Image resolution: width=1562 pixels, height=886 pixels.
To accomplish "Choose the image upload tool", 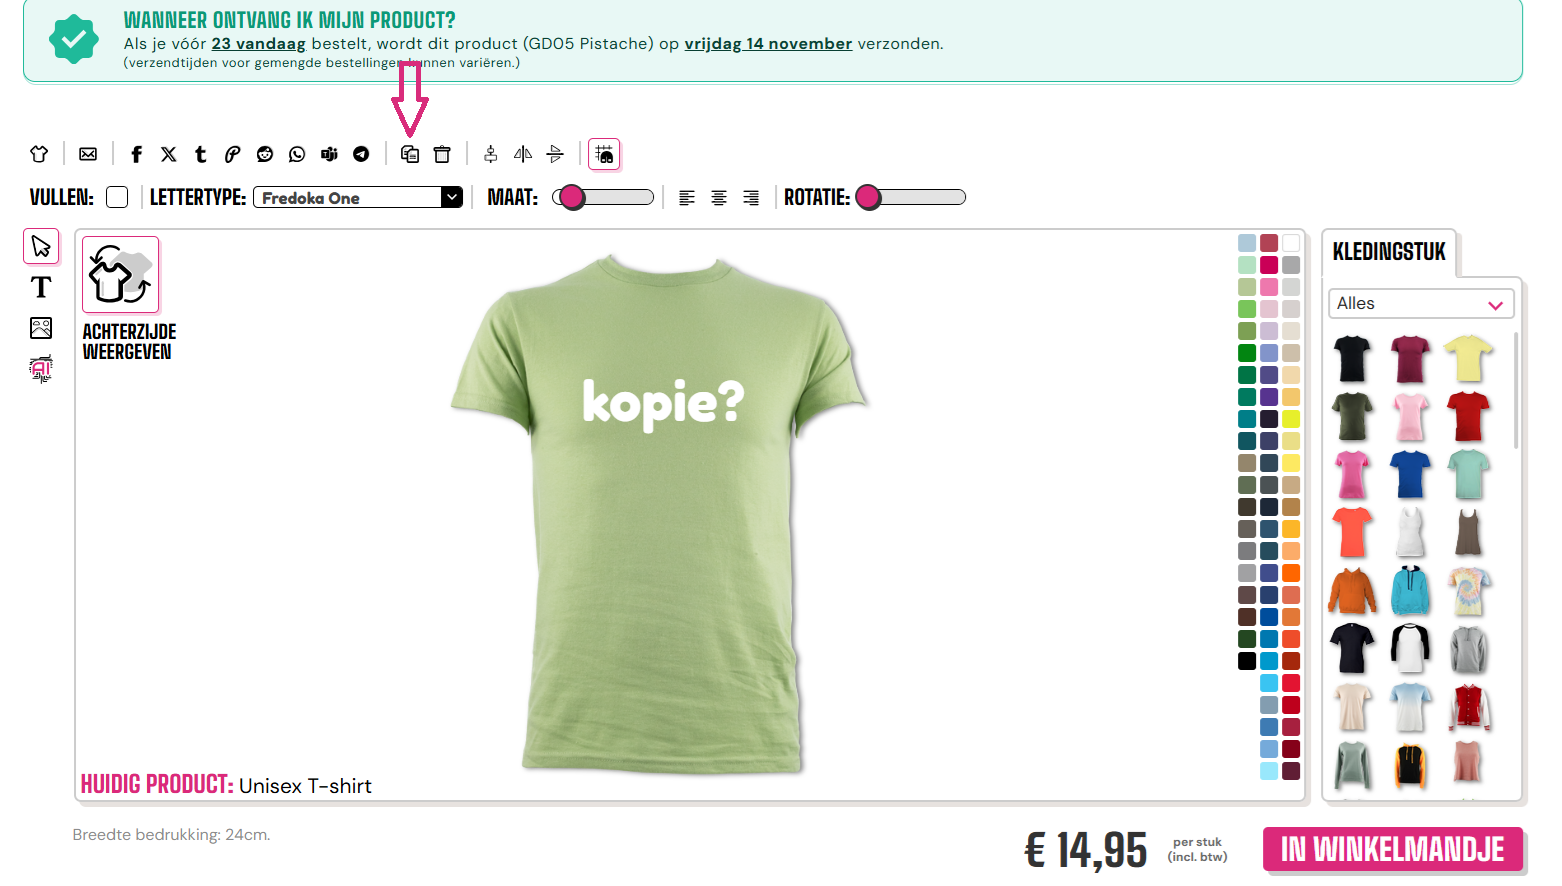I will 41,328.
